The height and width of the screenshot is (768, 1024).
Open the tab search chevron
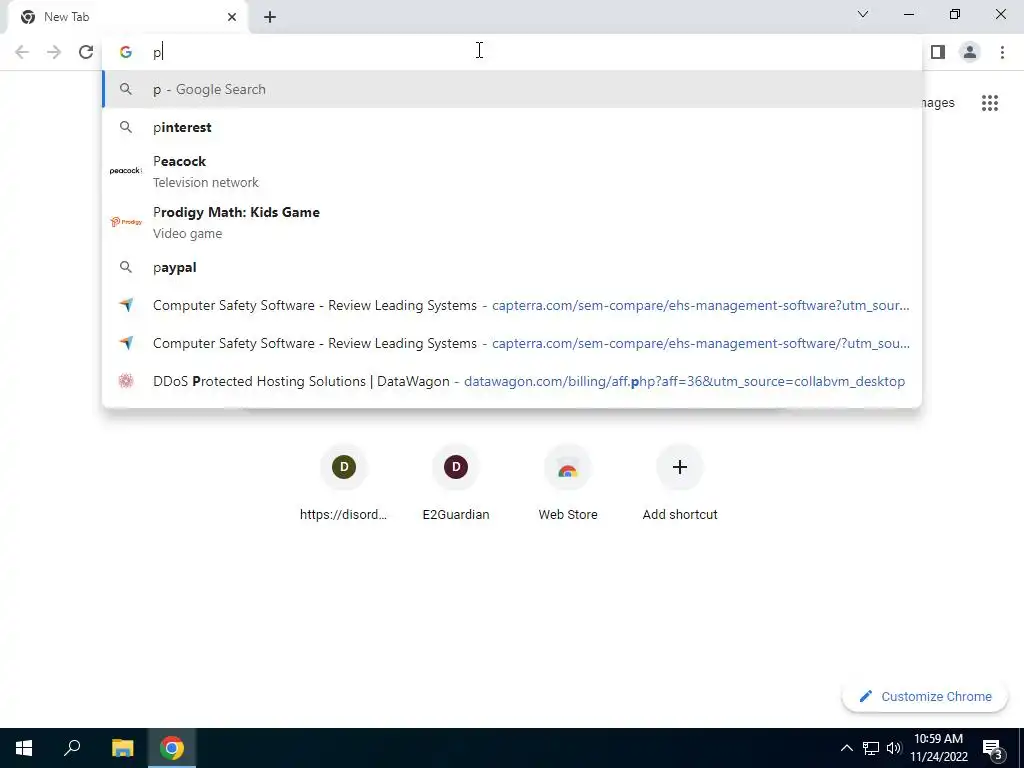[x=863, y=14]
